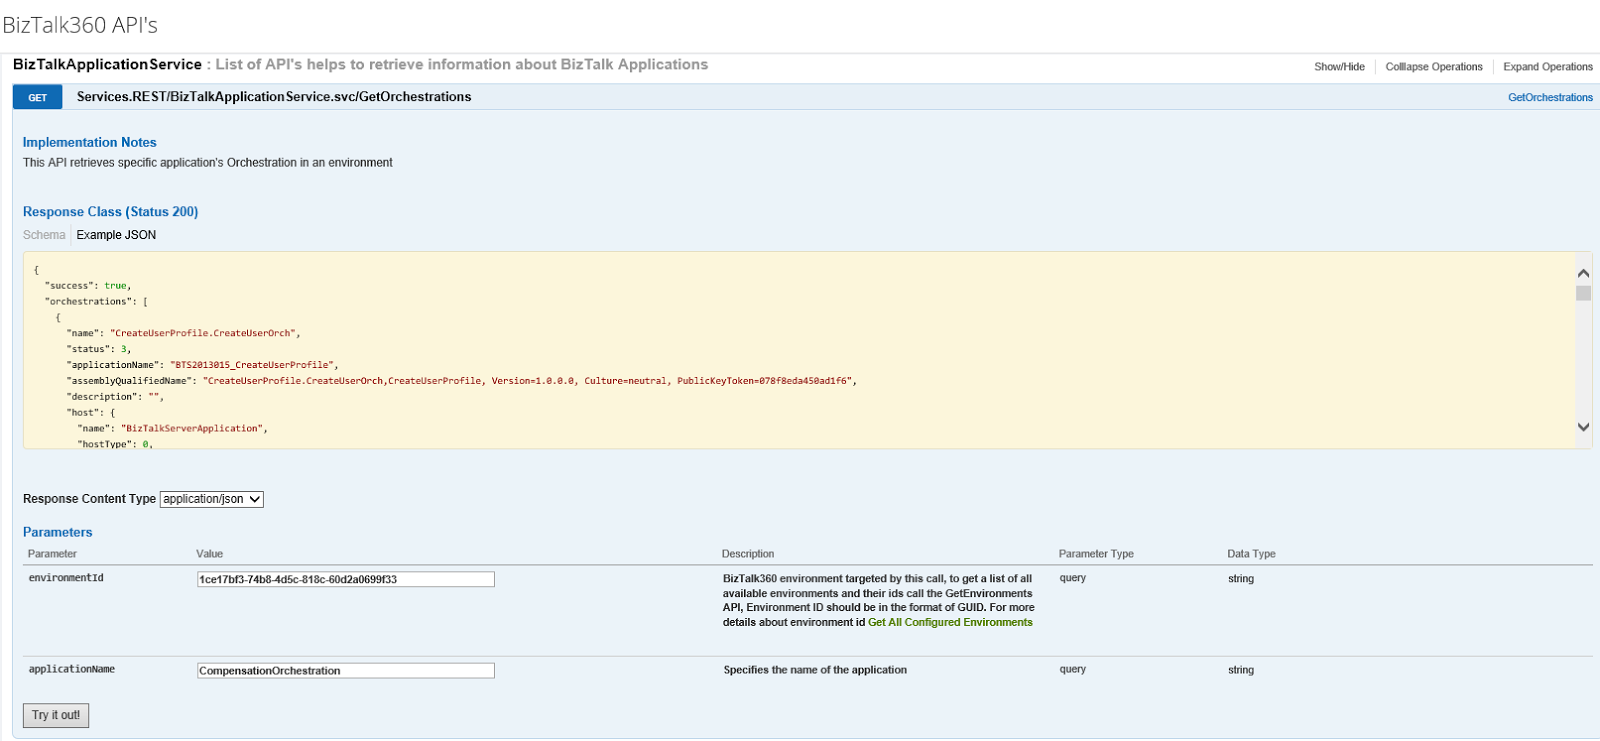
Task: Open the GetOrchestrations link at right
Action: 1550,97
